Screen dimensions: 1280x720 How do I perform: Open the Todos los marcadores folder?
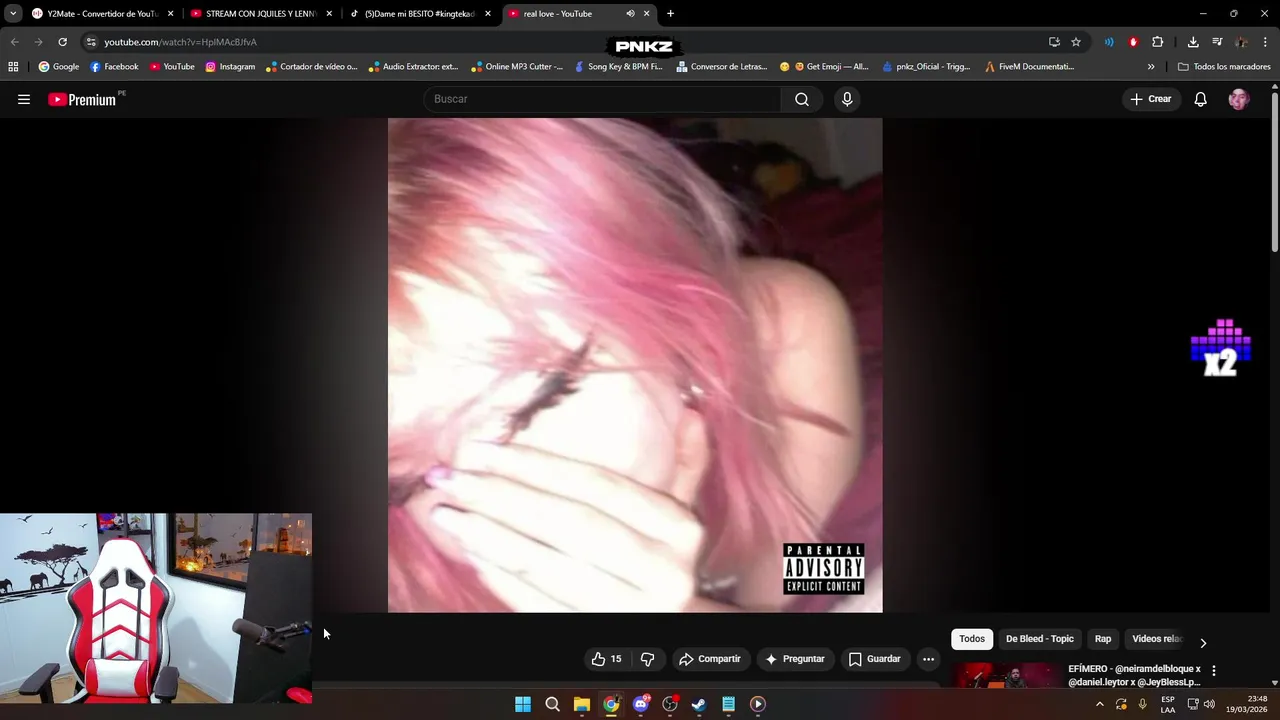(x=1224, y=67)
